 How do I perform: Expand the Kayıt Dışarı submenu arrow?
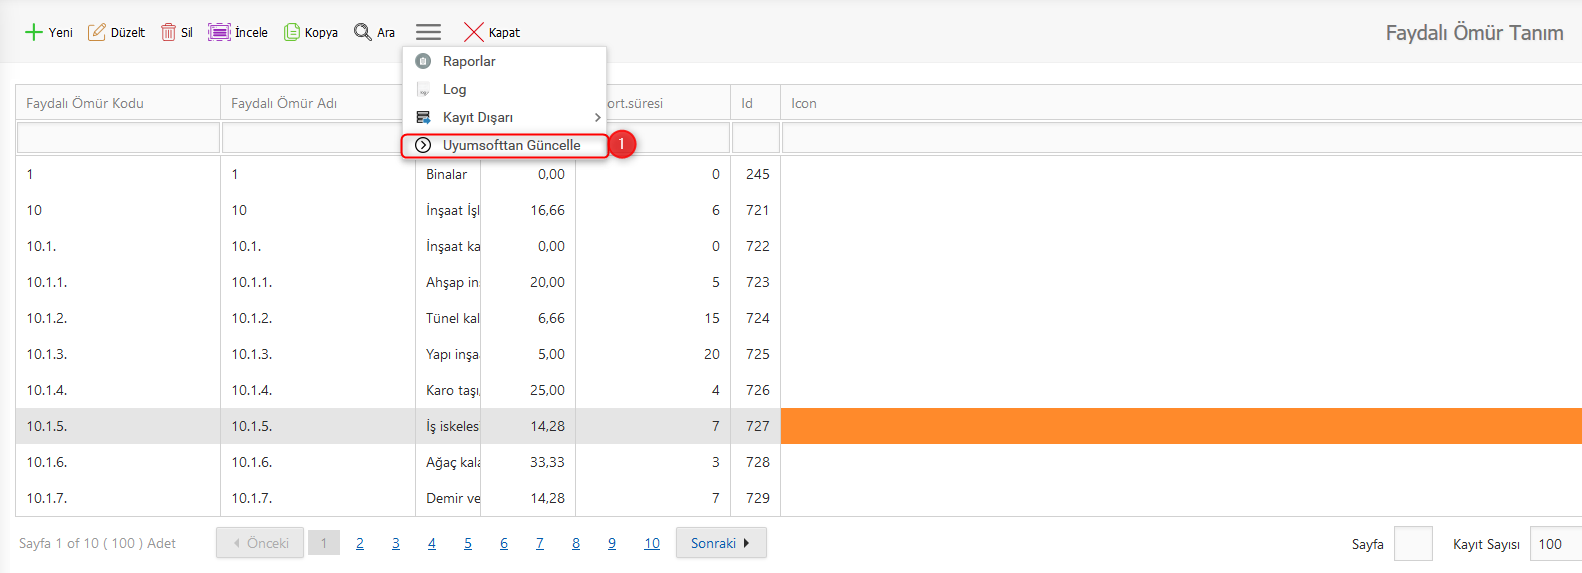(597, 117)
